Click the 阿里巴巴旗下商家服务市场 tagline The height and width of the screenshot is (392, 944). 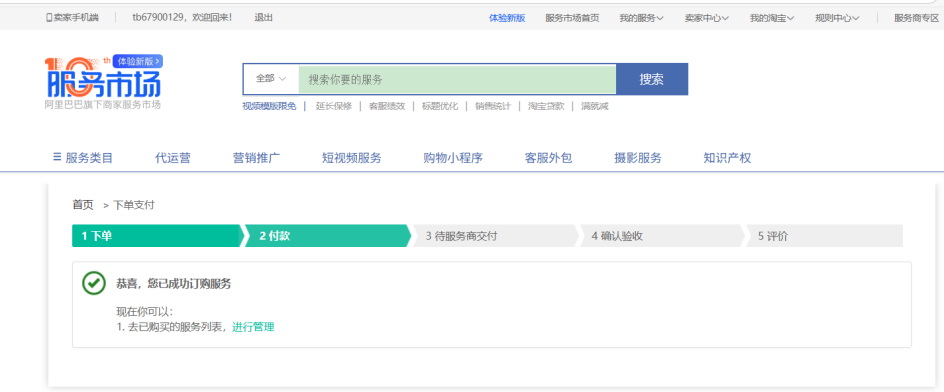(102, 105)
